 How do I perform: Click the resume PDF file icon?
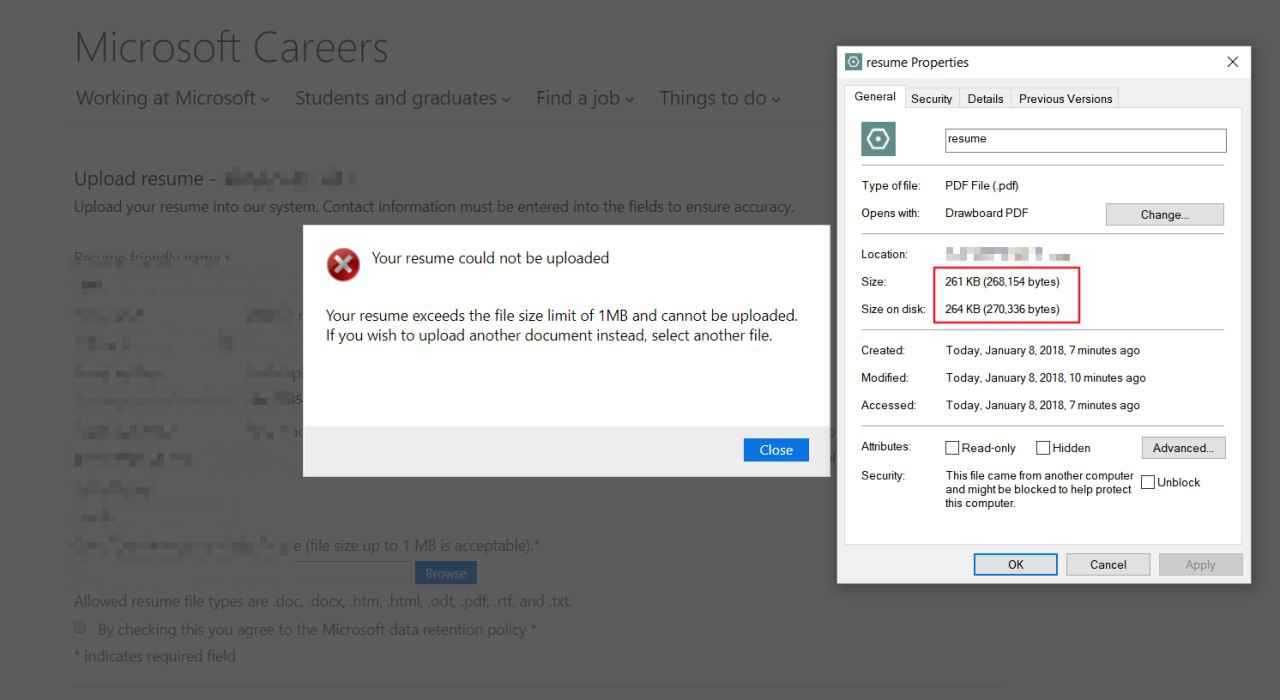pyautogui.click(x=878, y=140)
